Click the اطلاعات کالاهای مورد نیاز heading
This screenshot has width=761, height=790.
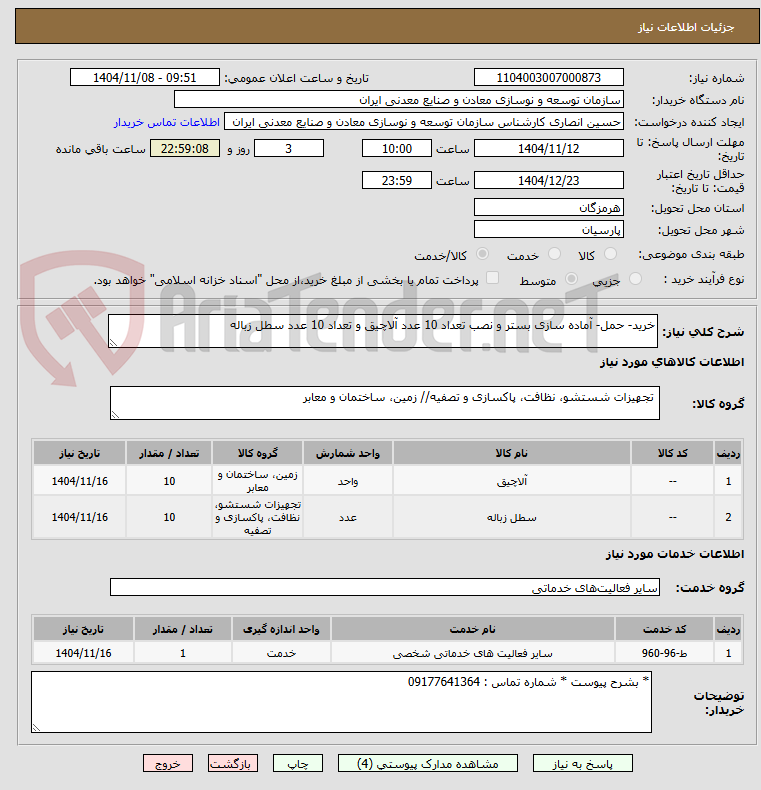[672, 362]
